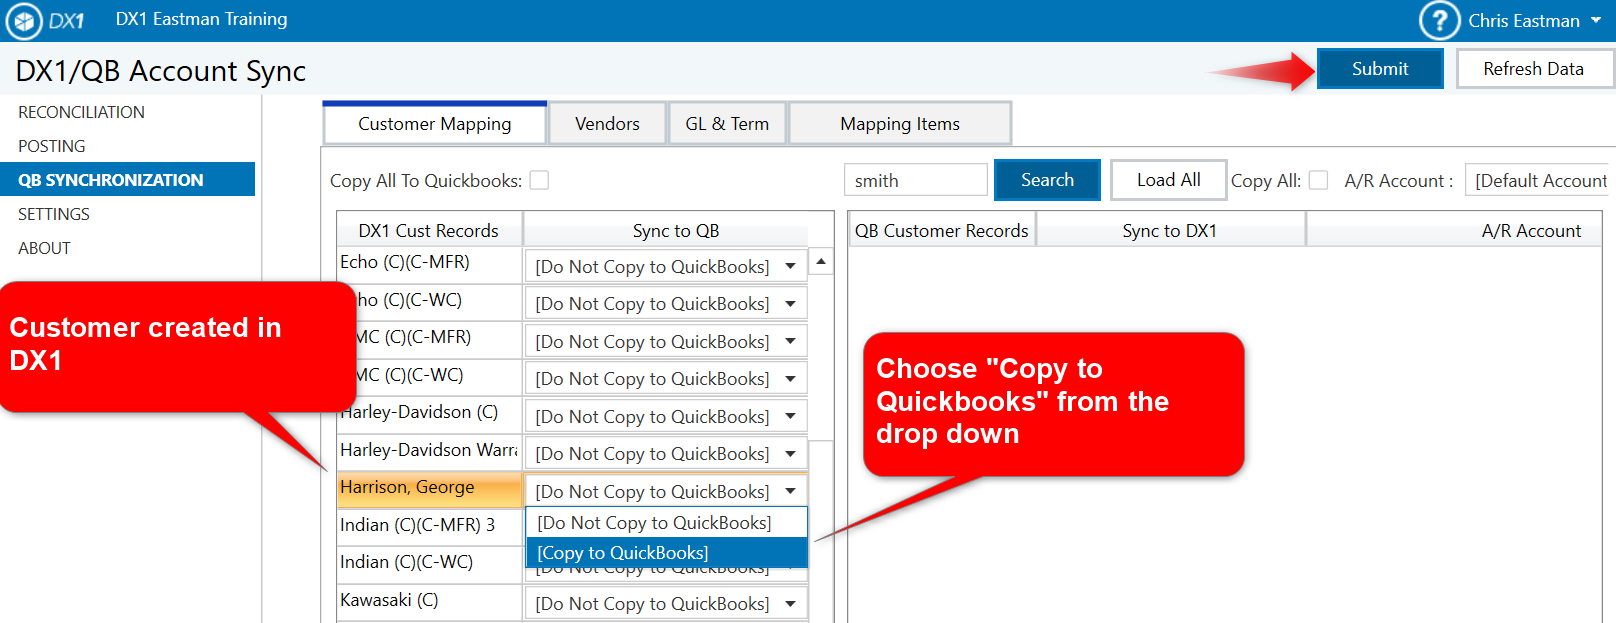This screenshot has width=1616, height=623.
Task: Select the Kawasaki (C) customer row
Action: pyautogui.click(x=430, y=600)
